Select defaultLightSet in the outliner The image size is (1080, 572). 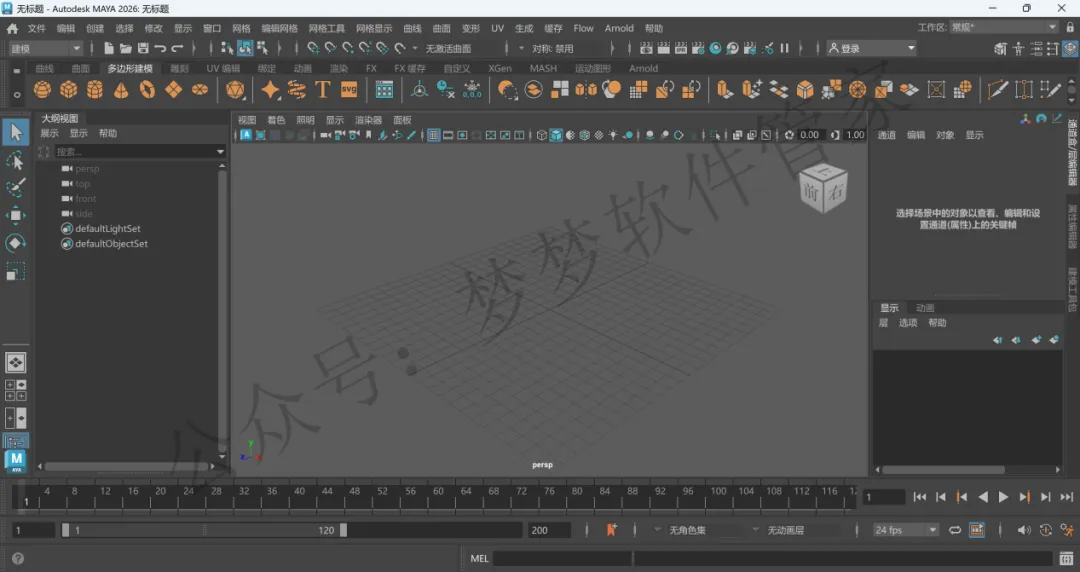107,228
